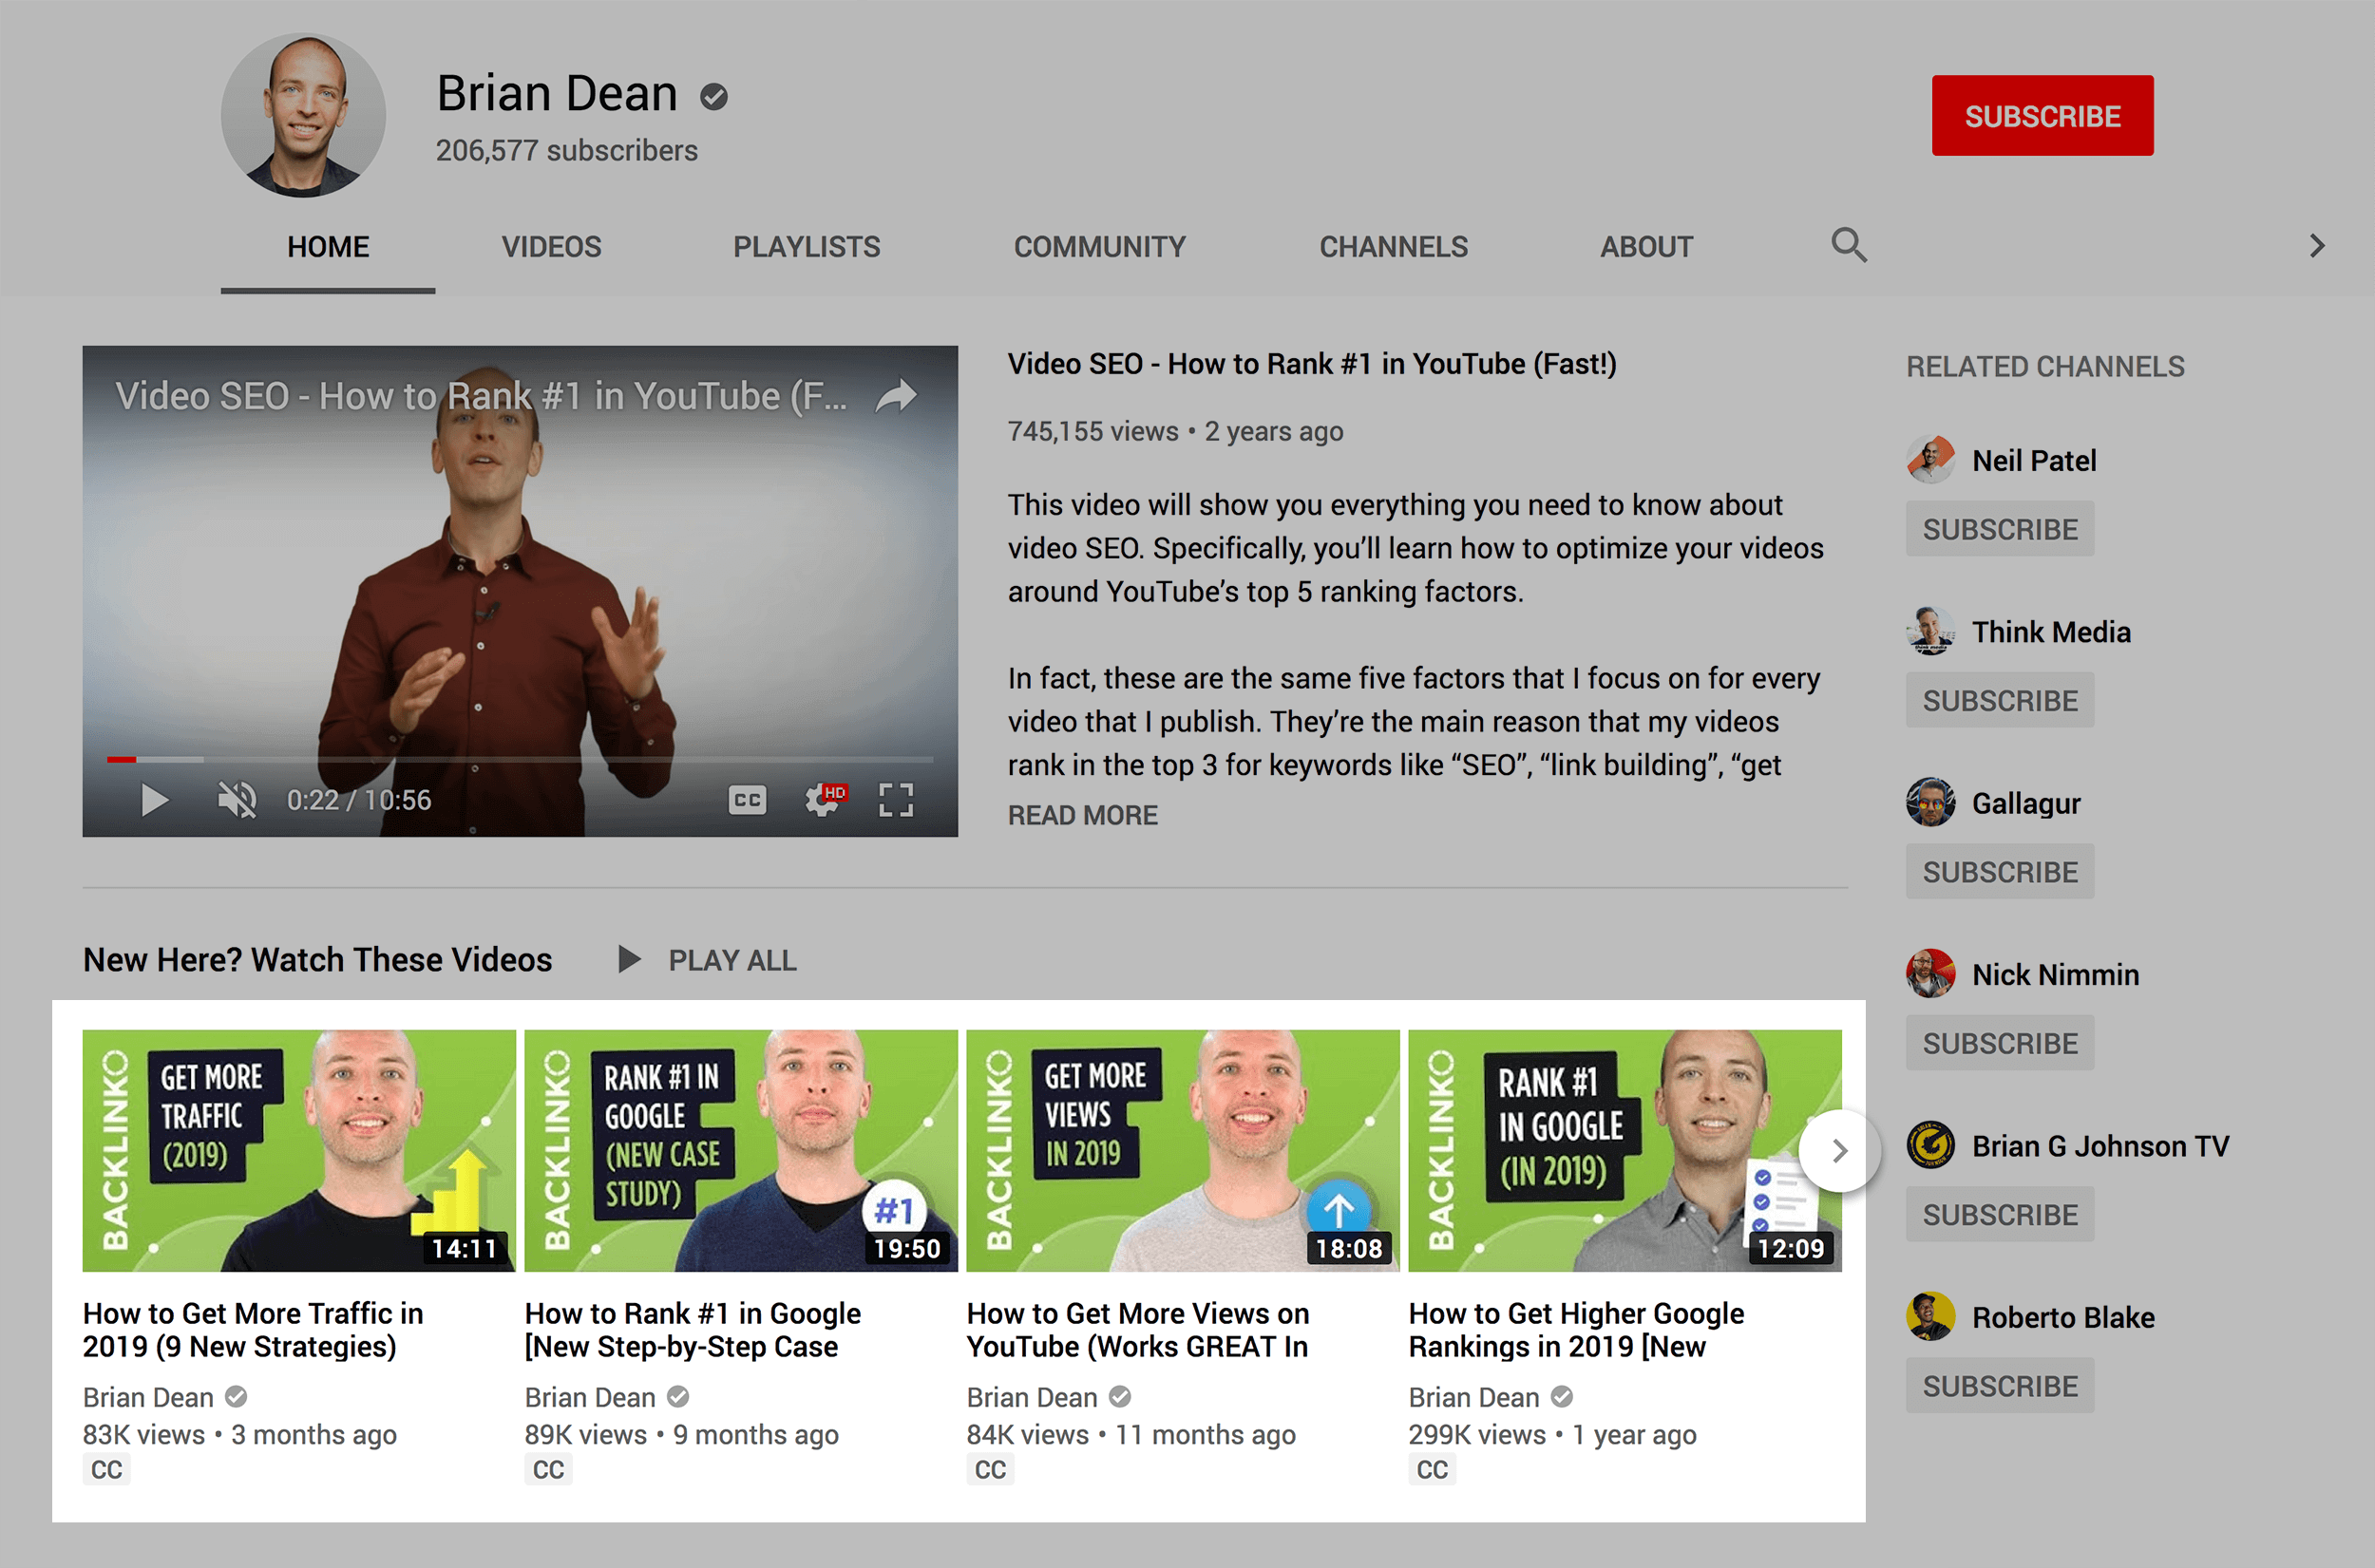The width and height of the screenshot is (2375, 1568).
Task: Subscribe to the Gallagur channel
Action: [2000, 872]
